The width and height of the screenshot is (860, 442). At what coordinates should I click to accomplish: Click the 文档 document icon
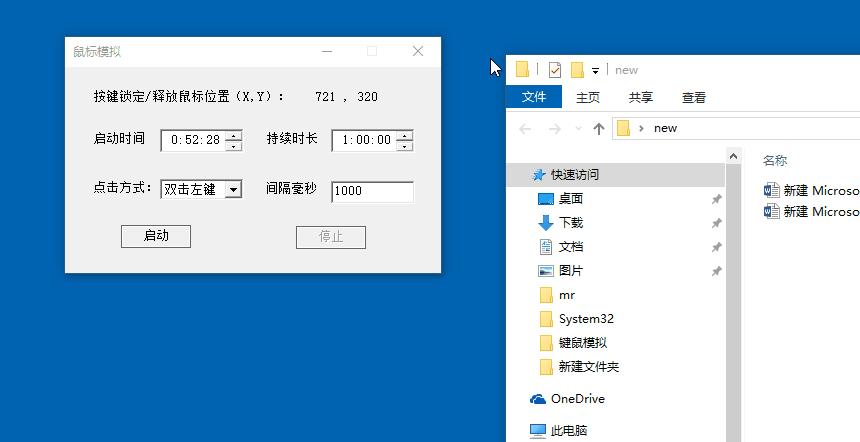point(546,247)
